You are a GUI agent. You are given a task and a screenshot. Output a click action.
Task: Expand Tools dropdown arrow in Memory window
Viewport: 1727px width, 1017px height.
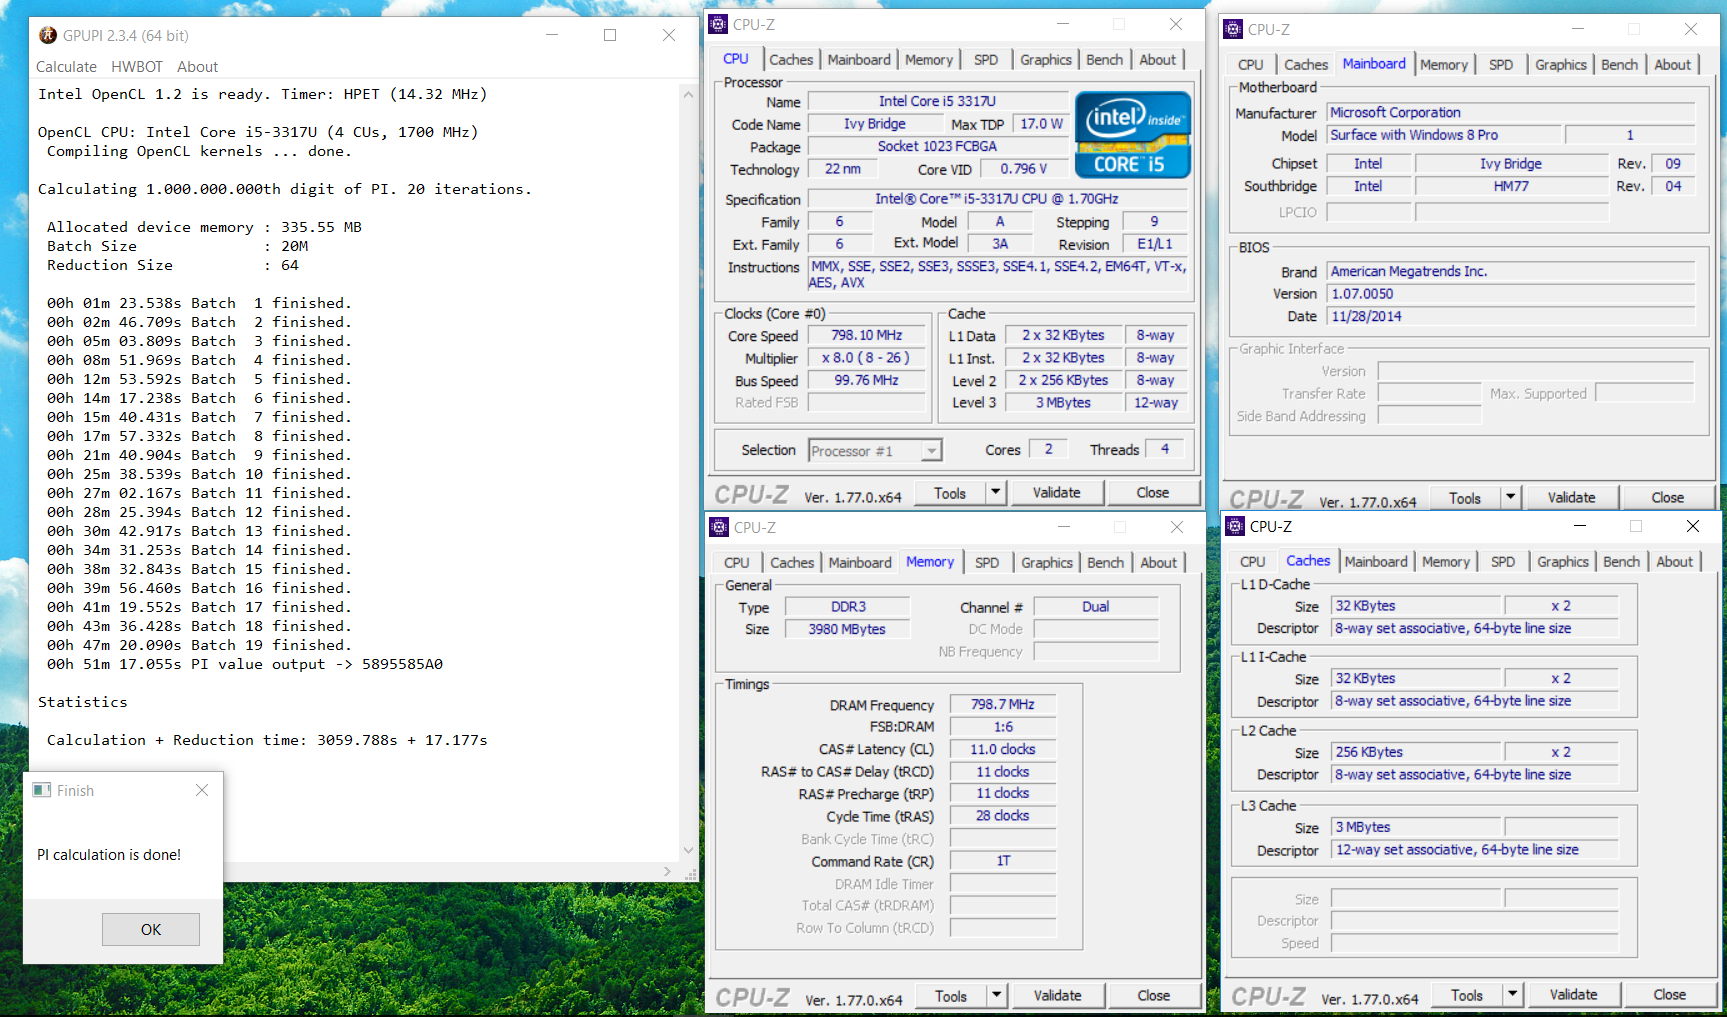point(996,995)
